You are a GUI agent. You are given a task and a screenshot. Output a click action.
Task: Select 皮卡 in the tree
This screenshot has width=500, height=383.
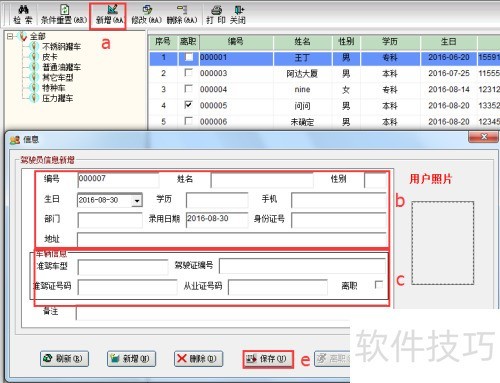[50, 57]
